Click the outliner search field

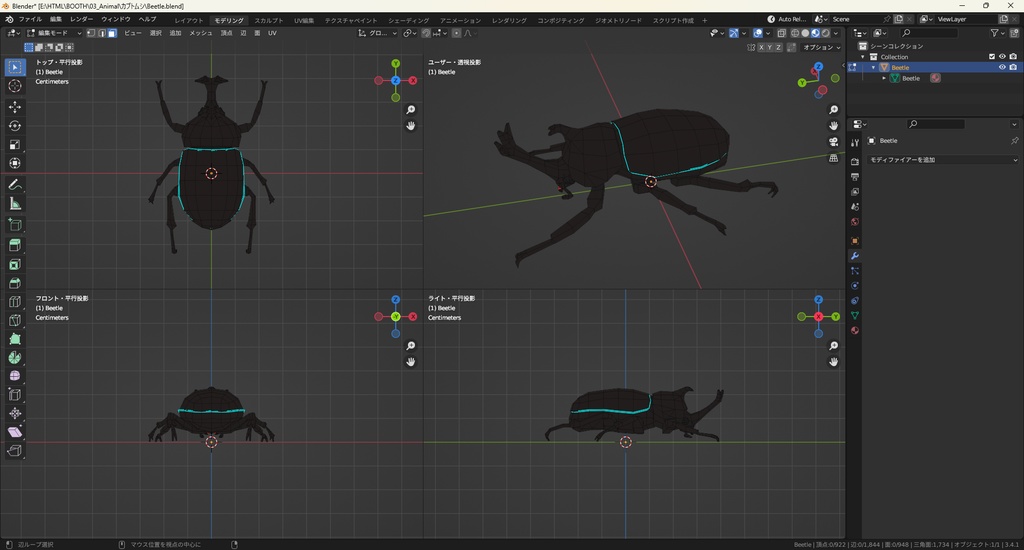[929, 33]
